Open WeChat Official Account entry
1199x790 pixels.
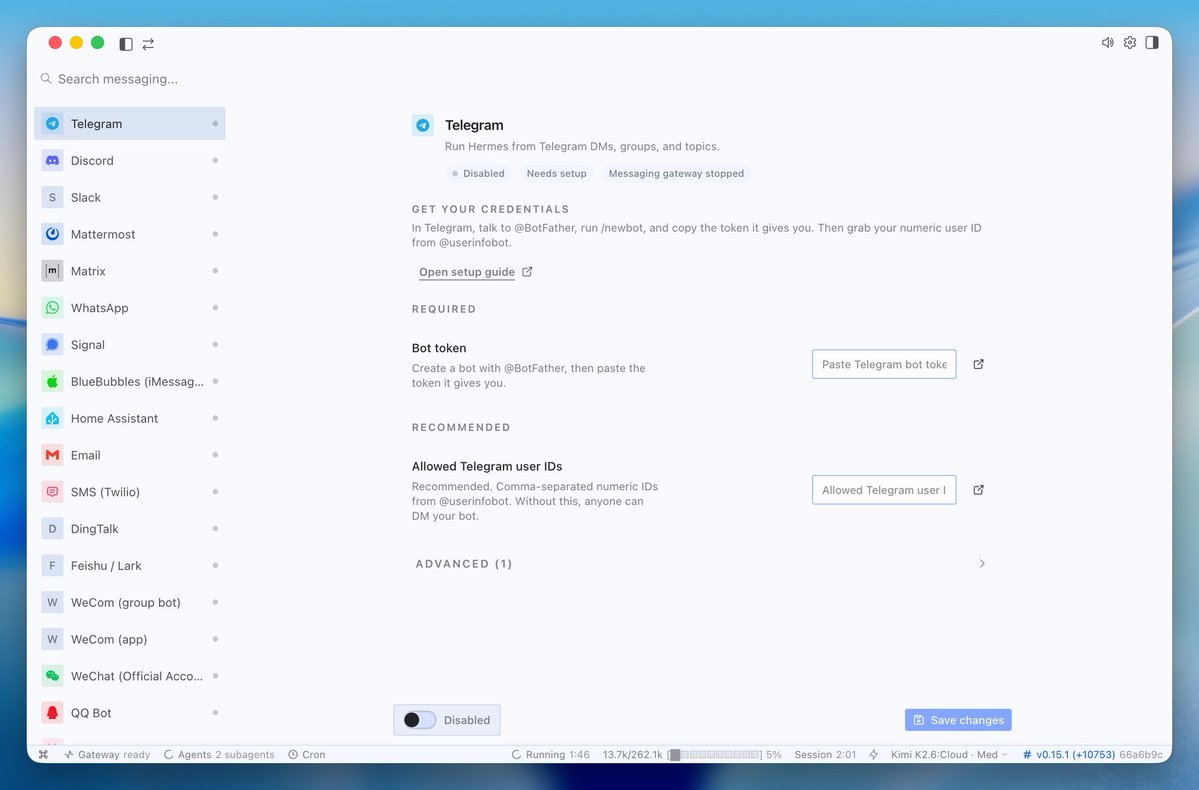click(129, 676)
